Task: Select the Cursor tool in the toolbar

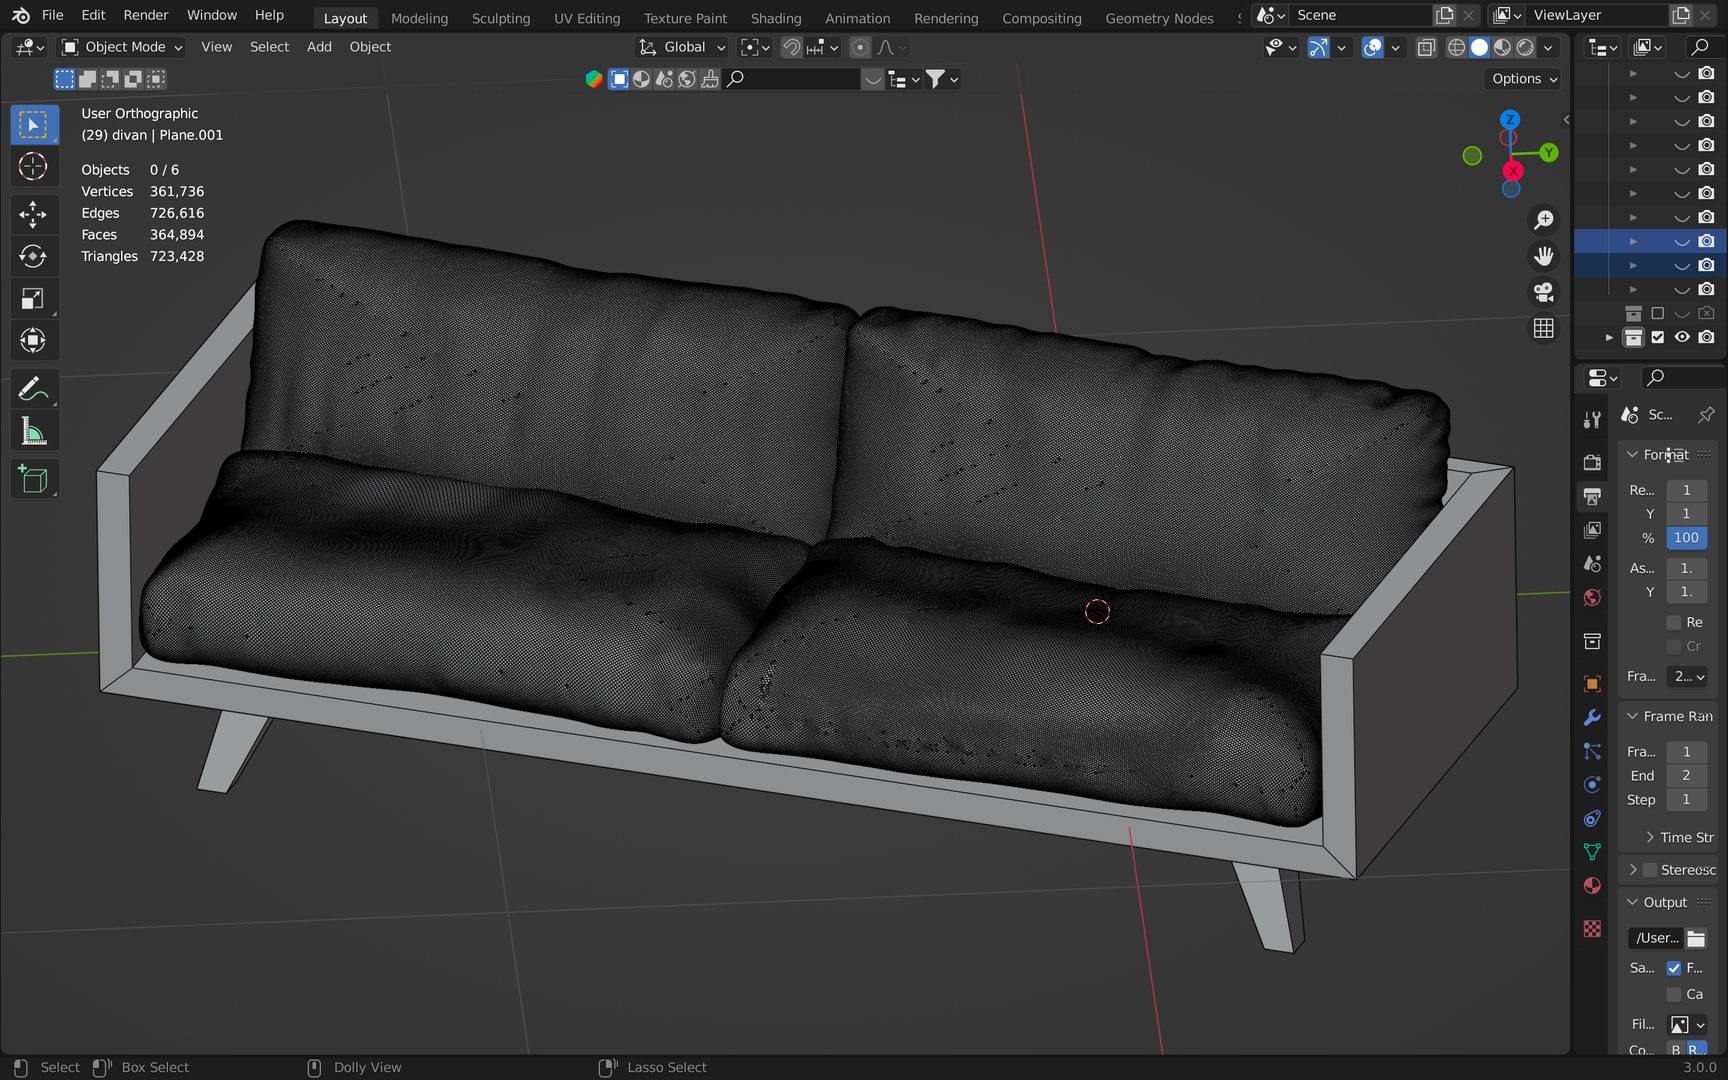Action: click(x=33, y=166)
